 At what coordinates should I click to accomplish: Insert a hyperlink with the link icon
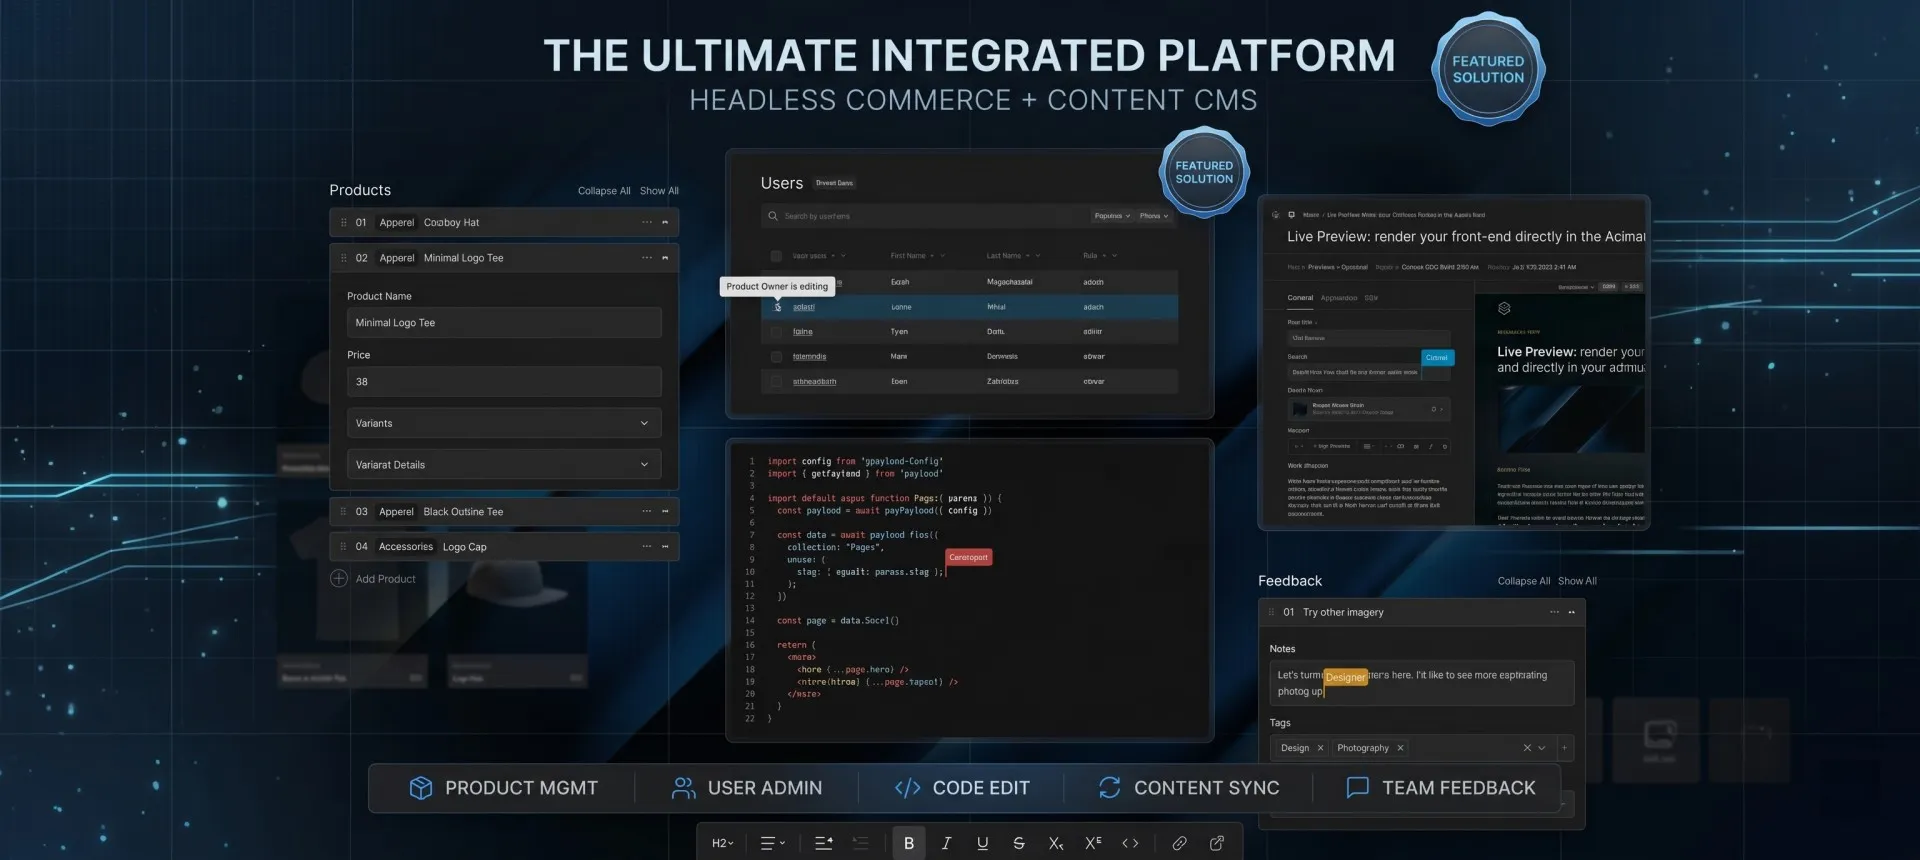tap(1180, 843)
